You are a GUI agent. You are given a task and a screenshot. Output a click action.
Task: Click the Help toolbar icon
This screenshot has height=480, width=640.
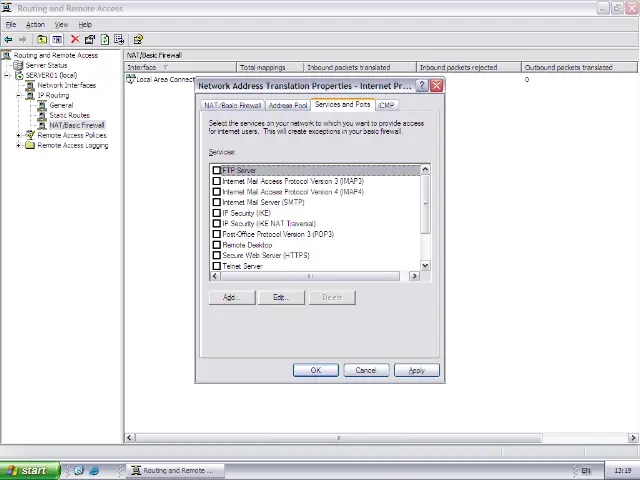138,40
